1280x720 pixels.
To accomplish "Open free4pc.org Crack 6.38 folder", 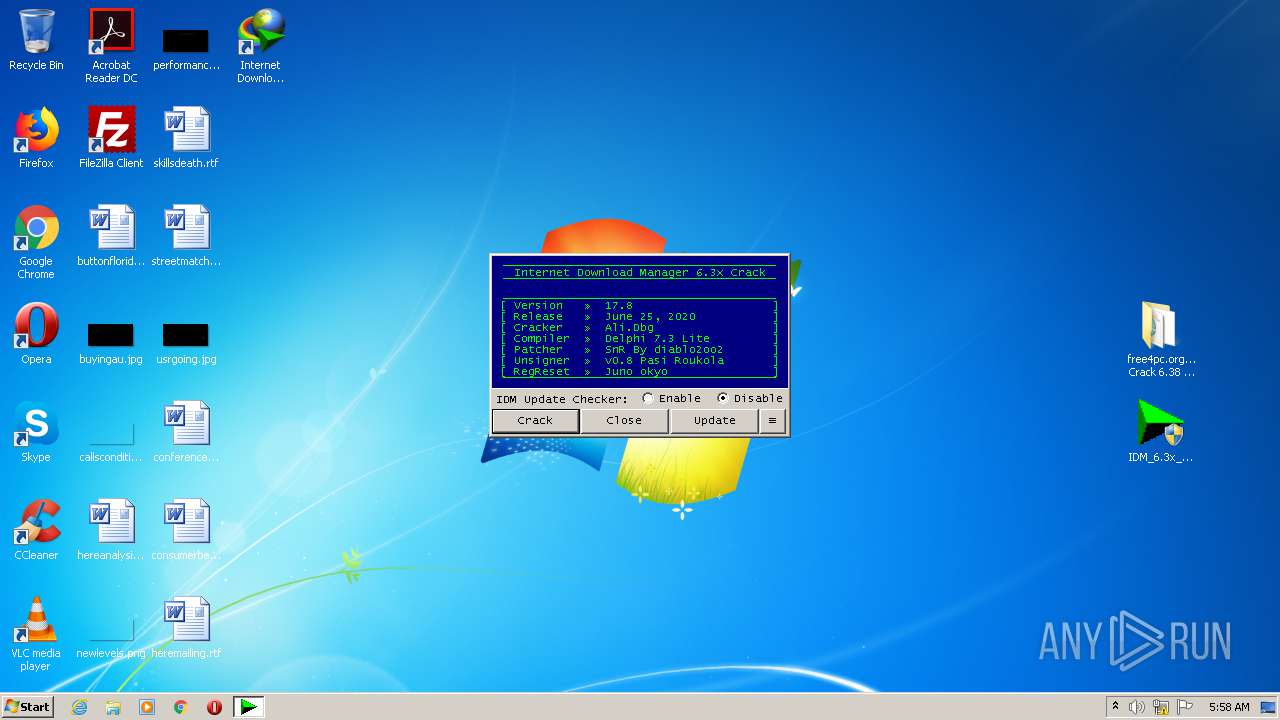I will (1161, 340).
